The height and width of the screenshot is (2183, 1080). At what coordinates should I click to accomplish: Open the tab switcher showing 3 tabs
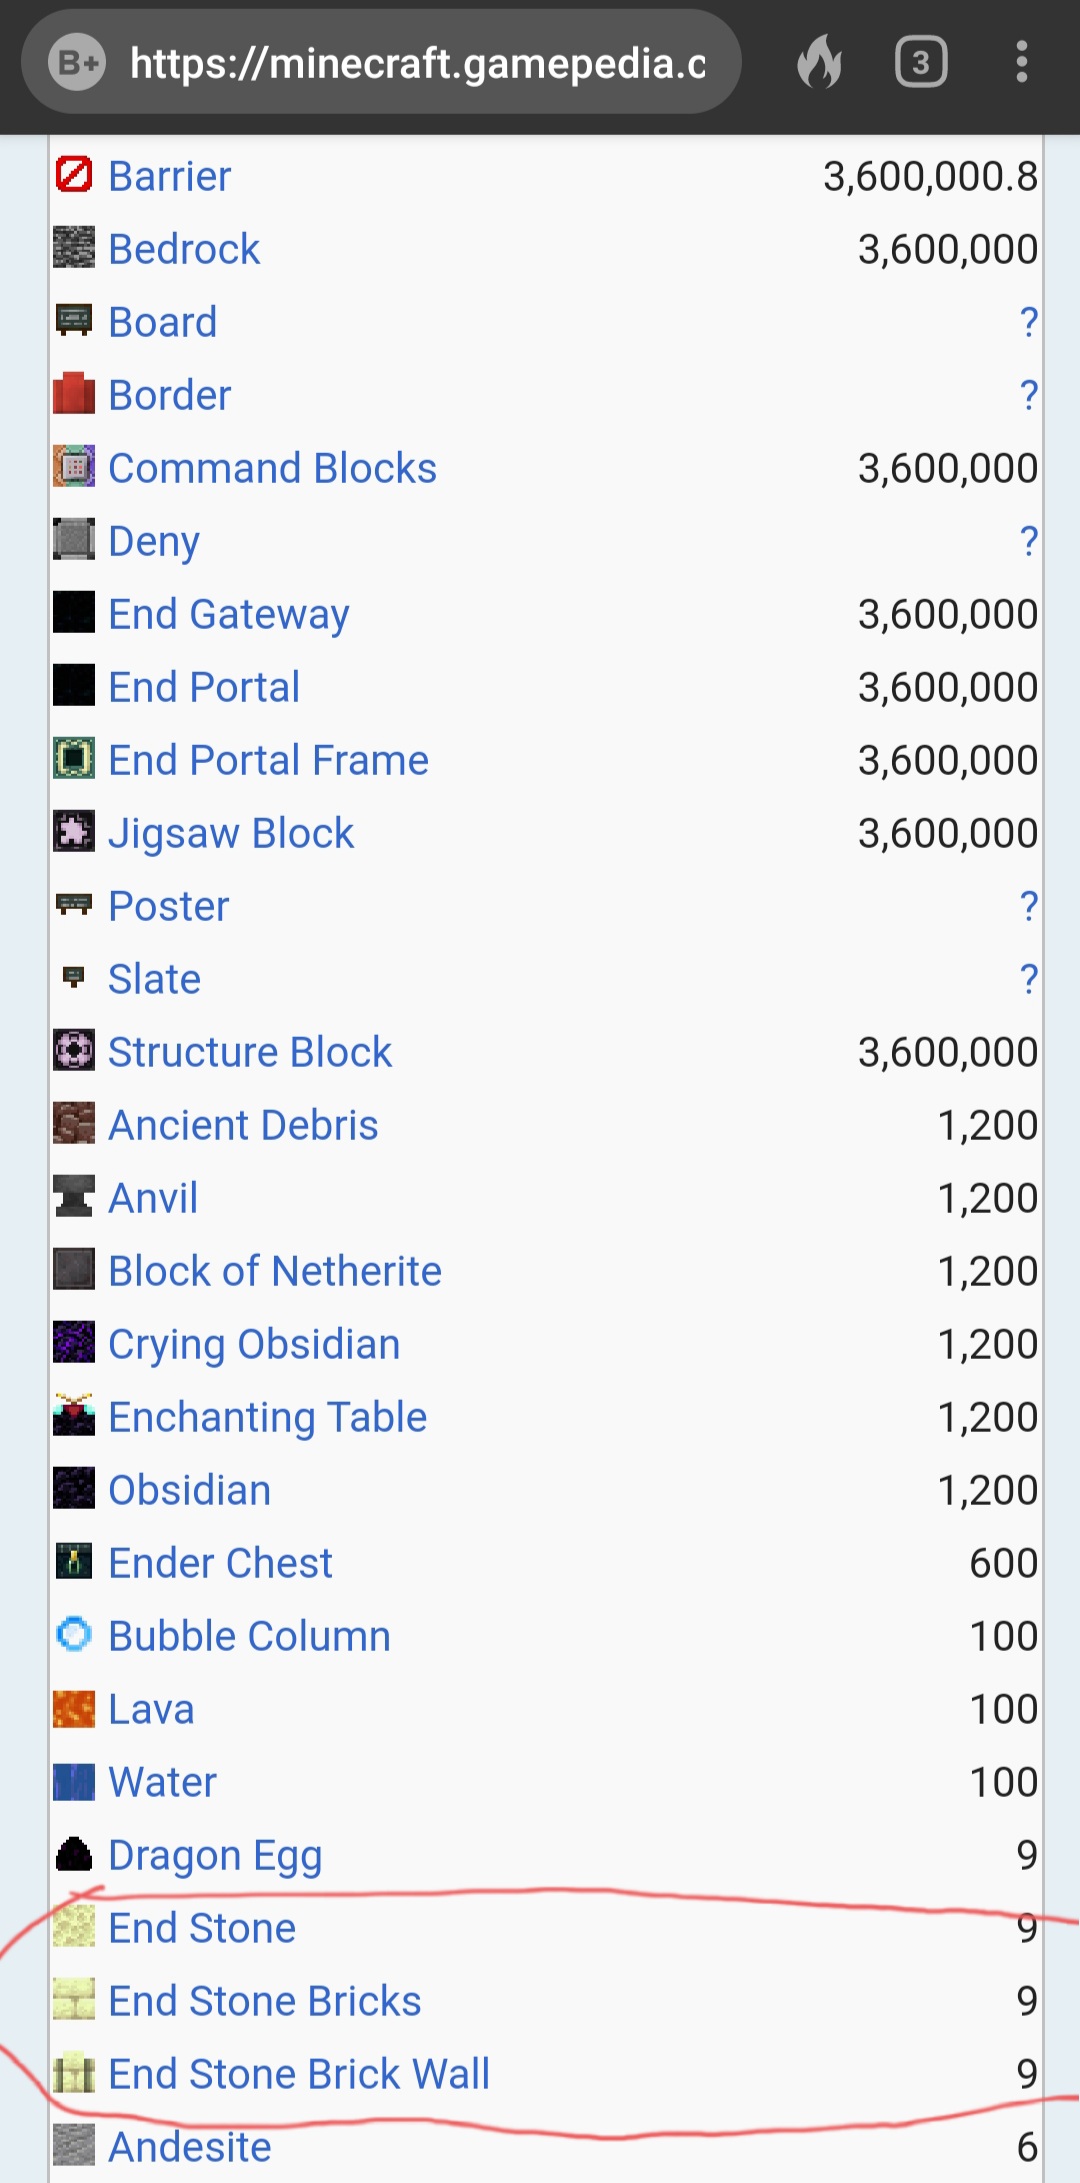pos(921,63)
